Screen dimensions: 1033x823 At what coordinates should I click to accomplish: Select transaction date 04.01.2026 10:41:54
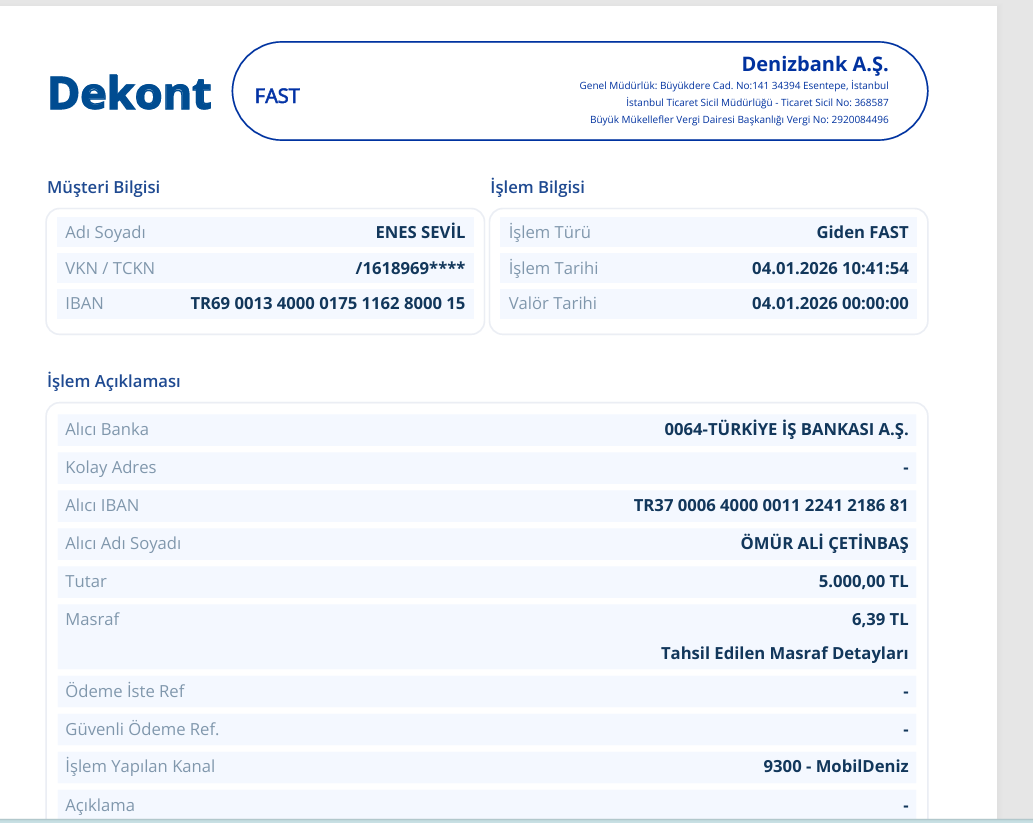[x=830, y=268]
